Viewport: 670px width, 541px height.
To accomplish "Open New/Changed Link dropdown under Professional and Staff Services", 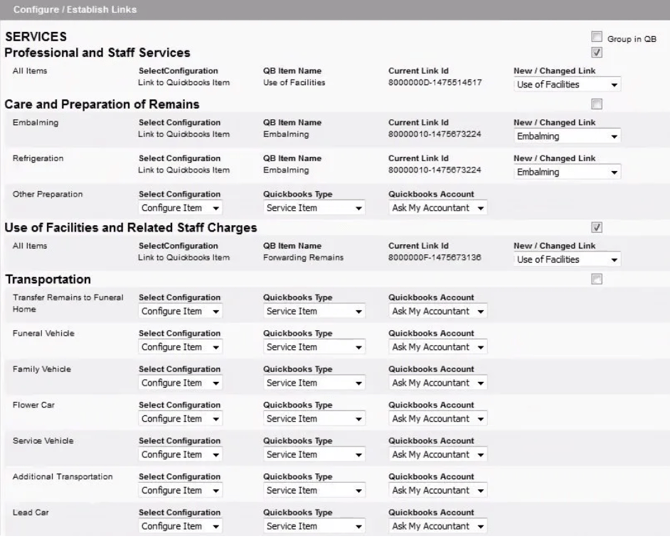I will (567, 85).
